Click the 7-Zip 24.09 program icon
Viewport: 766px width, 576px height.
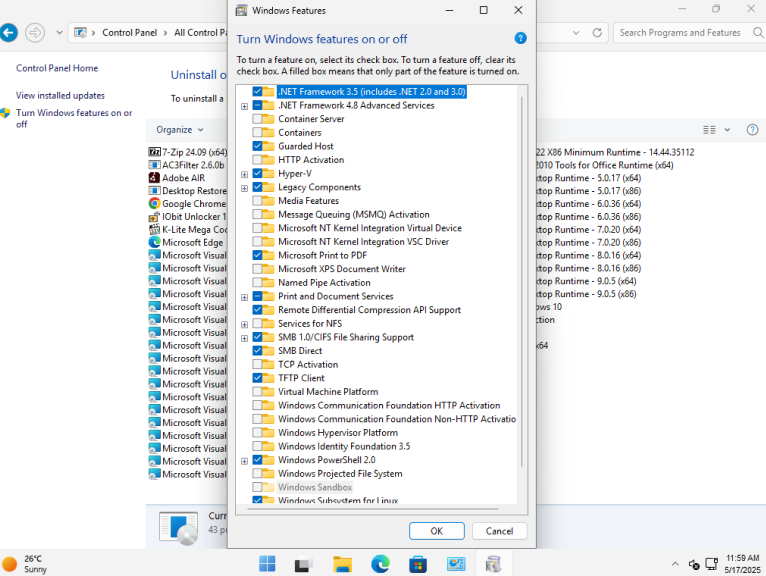tap(154, 152)
